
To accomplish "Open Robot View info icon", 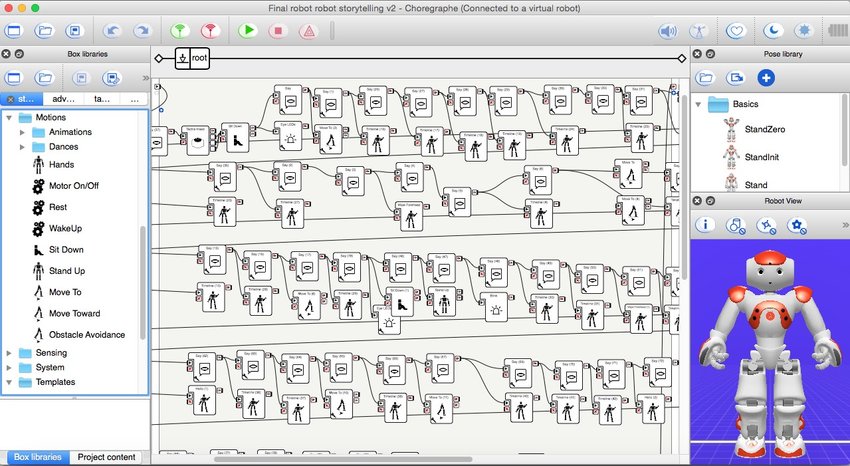I will click(x=705, y=225).
